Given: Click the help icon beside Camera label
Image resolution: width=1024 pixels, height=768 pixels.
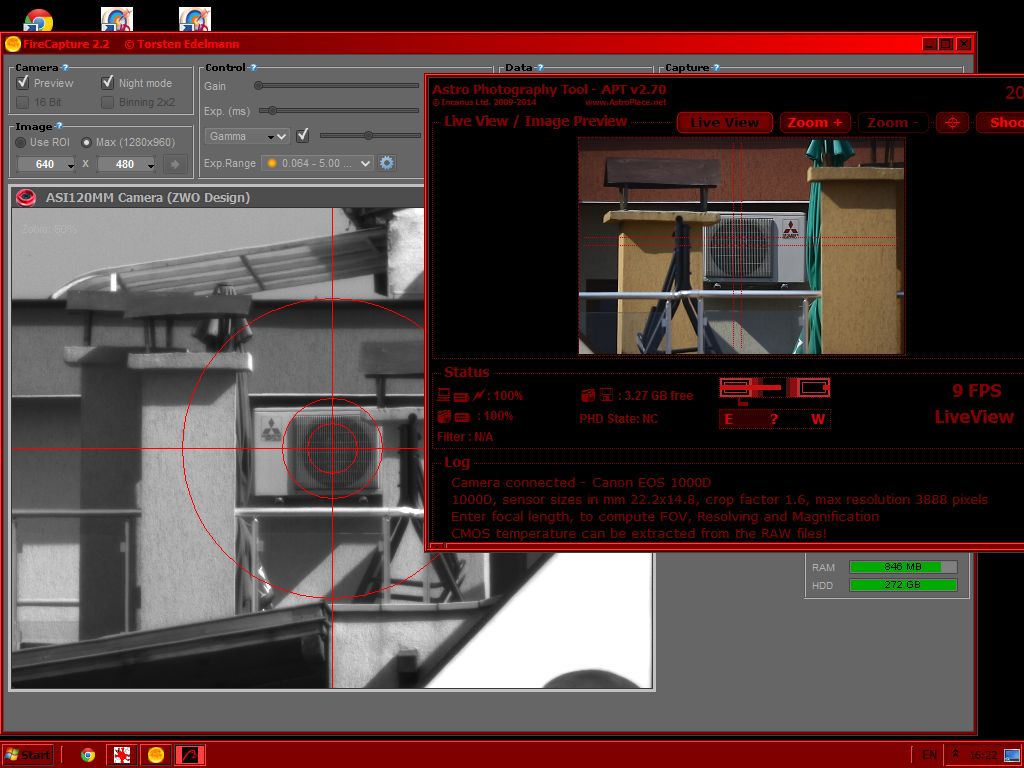Looking at the screenshot, I should click(x=66, y=68).
